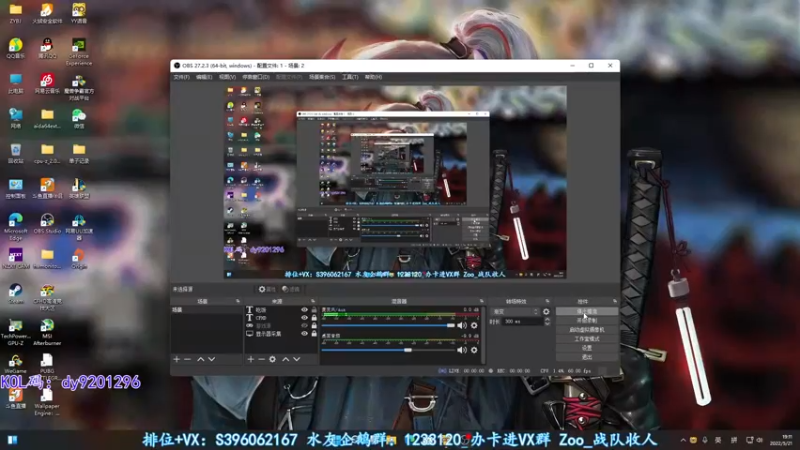Pop out the 控件 dock with its header icon
Viewport: 800px width, 450px height.
614,302
